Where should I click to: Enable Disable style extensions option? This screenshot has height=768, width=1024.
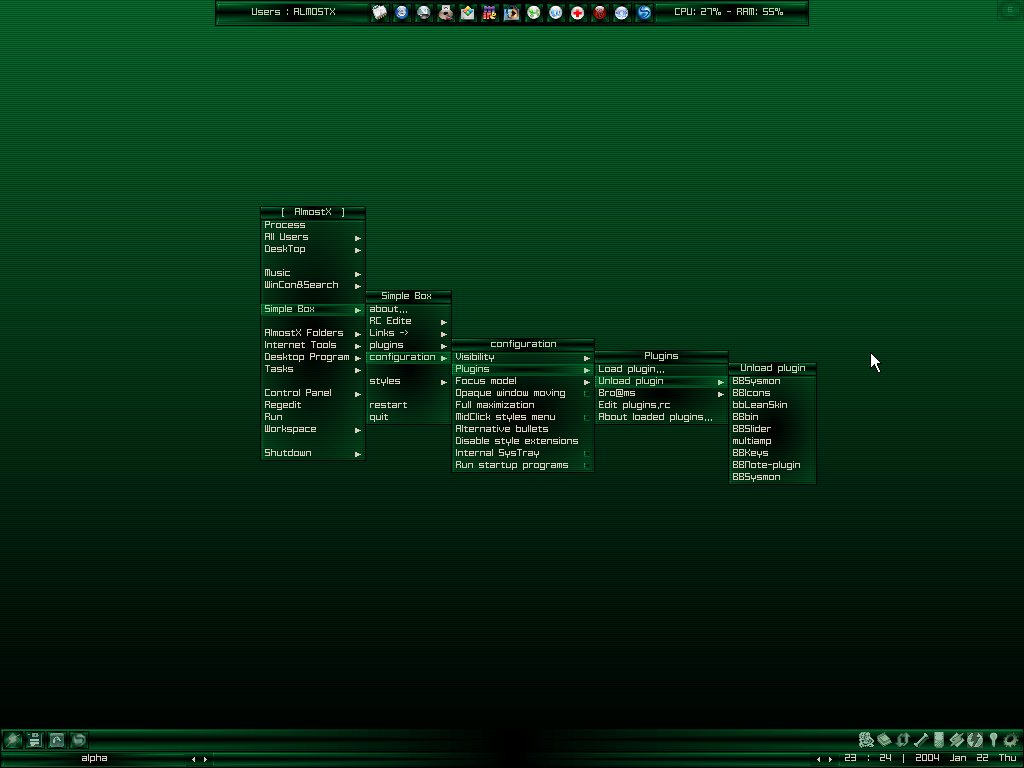(516, 441)
